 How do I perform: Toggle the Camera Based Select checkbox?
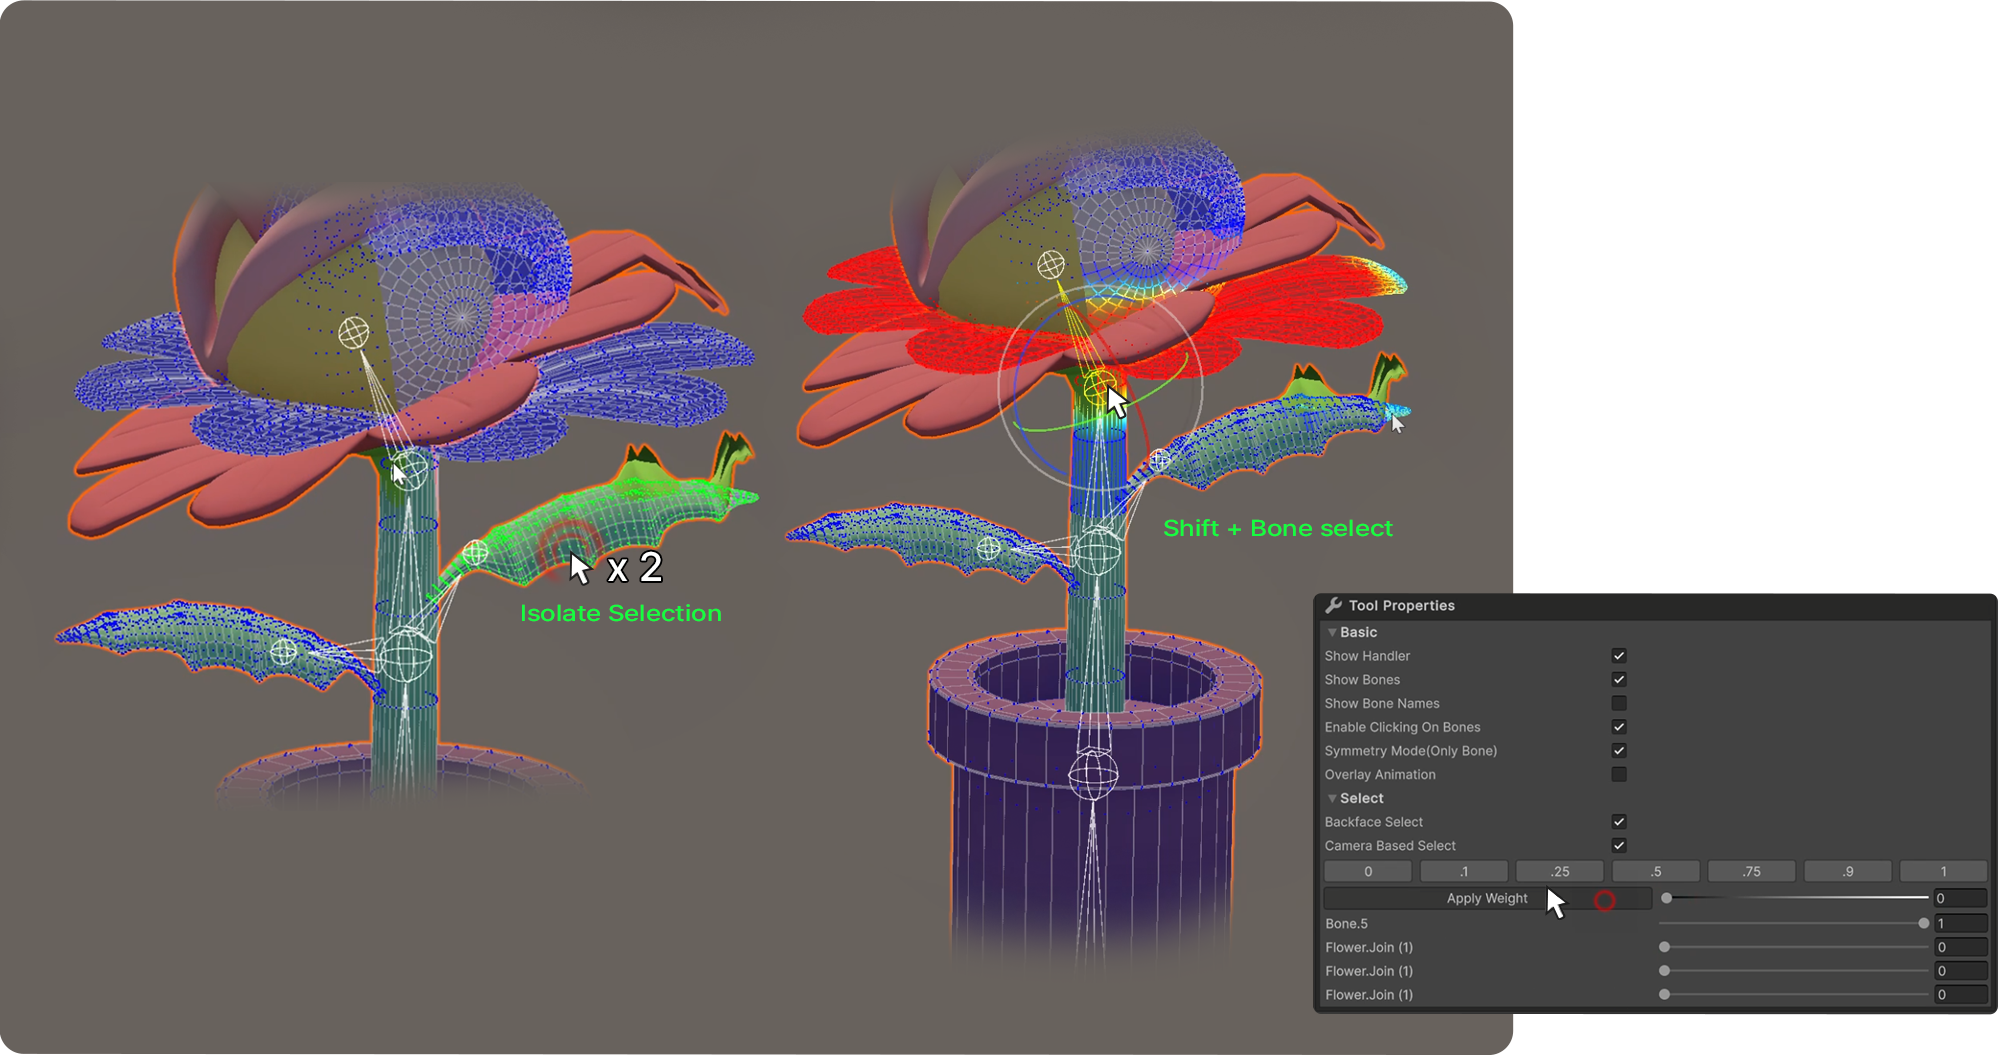1619,846
